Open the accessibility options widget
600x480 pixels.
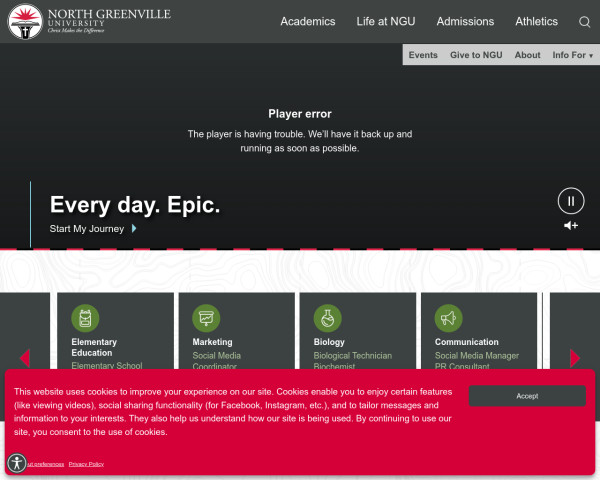click(x=16, y=463)
